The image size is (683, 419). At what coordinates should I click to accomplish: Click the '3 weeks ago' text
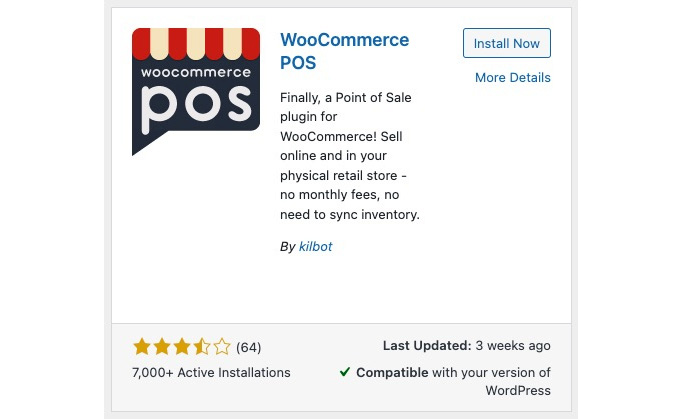click(513, 346)
